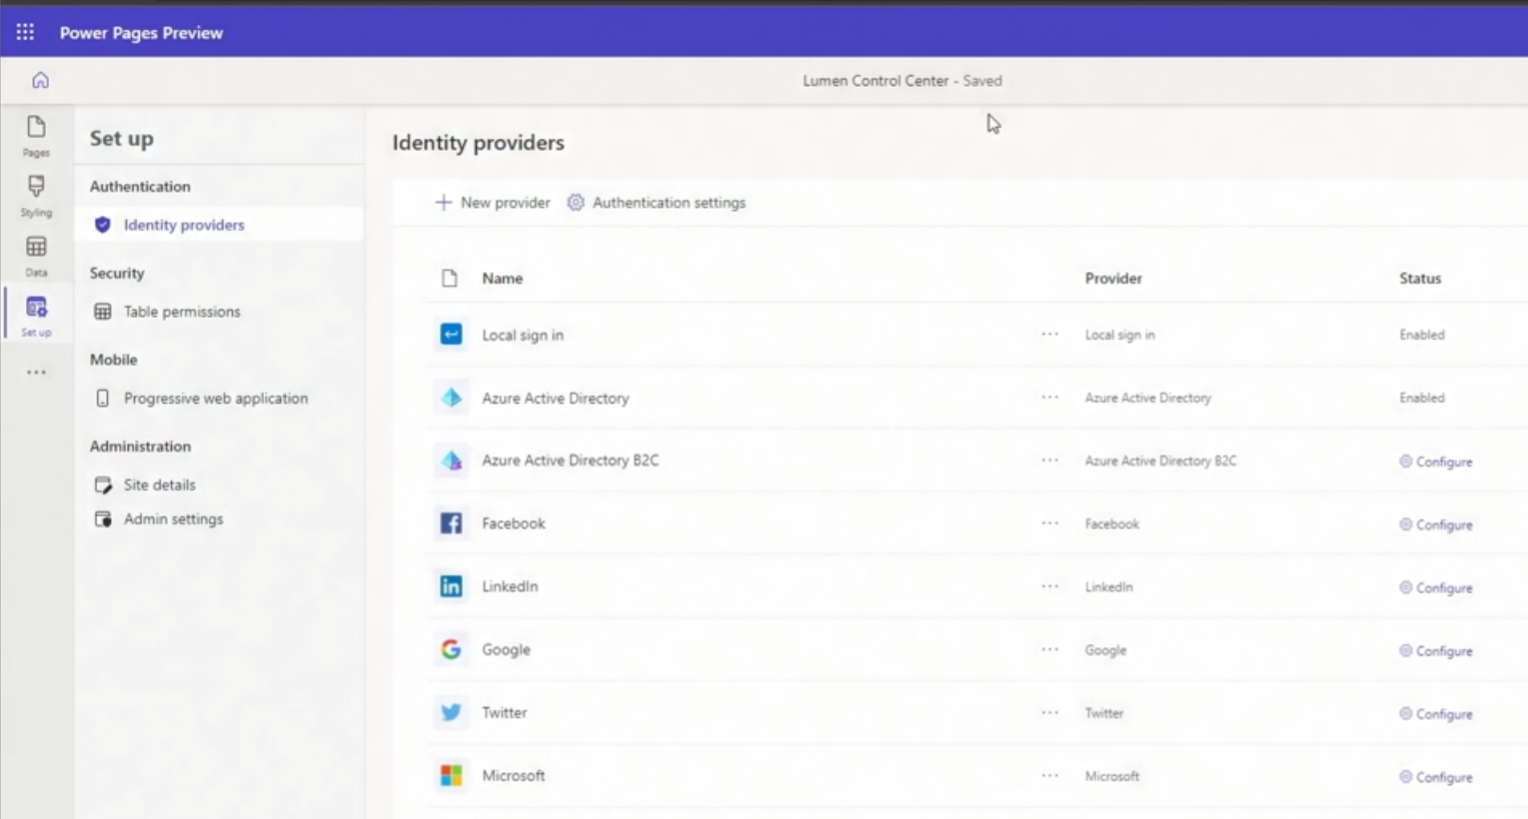Open Progressive web application settings
This screenshot has width=1528, height=819.
pyautogui.click(x=215, y=398)
